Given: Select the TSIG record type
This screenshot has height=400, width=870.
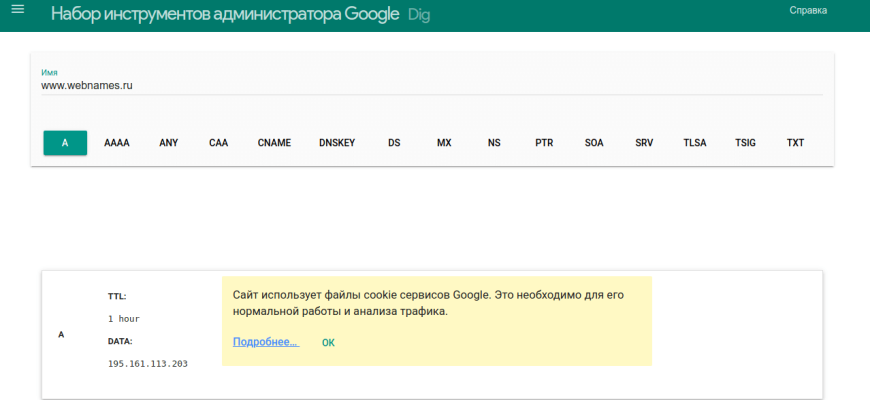Looking at the screenshot, I should click(x=745, y=143).
